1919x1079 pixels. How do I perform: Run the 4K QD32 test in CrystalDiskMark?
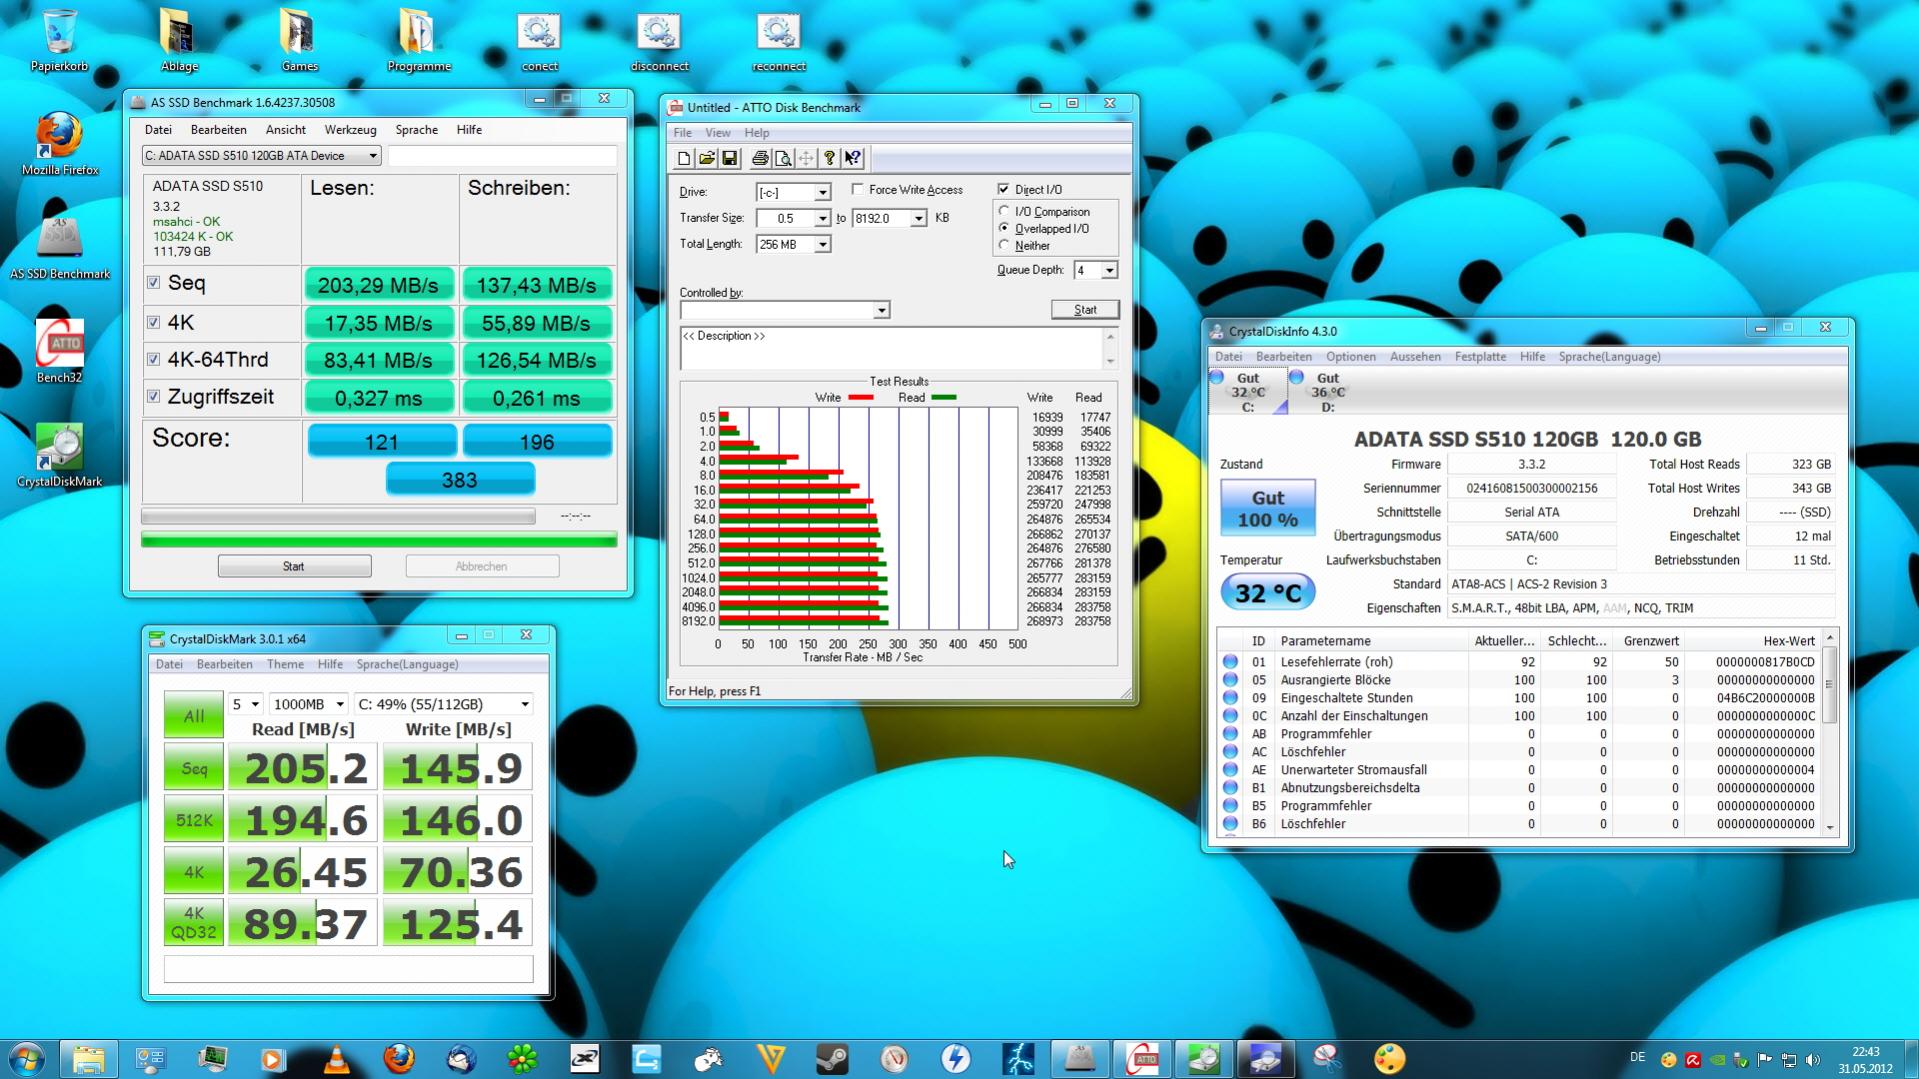tap(194, 923)
